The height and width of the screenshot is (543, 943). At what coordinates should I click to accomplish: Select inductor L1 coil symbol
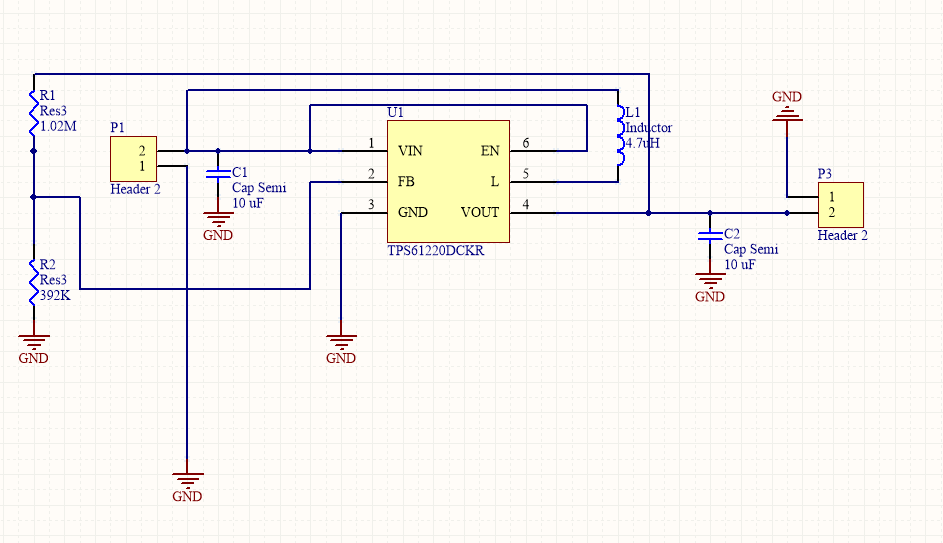[x=619, y=135]
